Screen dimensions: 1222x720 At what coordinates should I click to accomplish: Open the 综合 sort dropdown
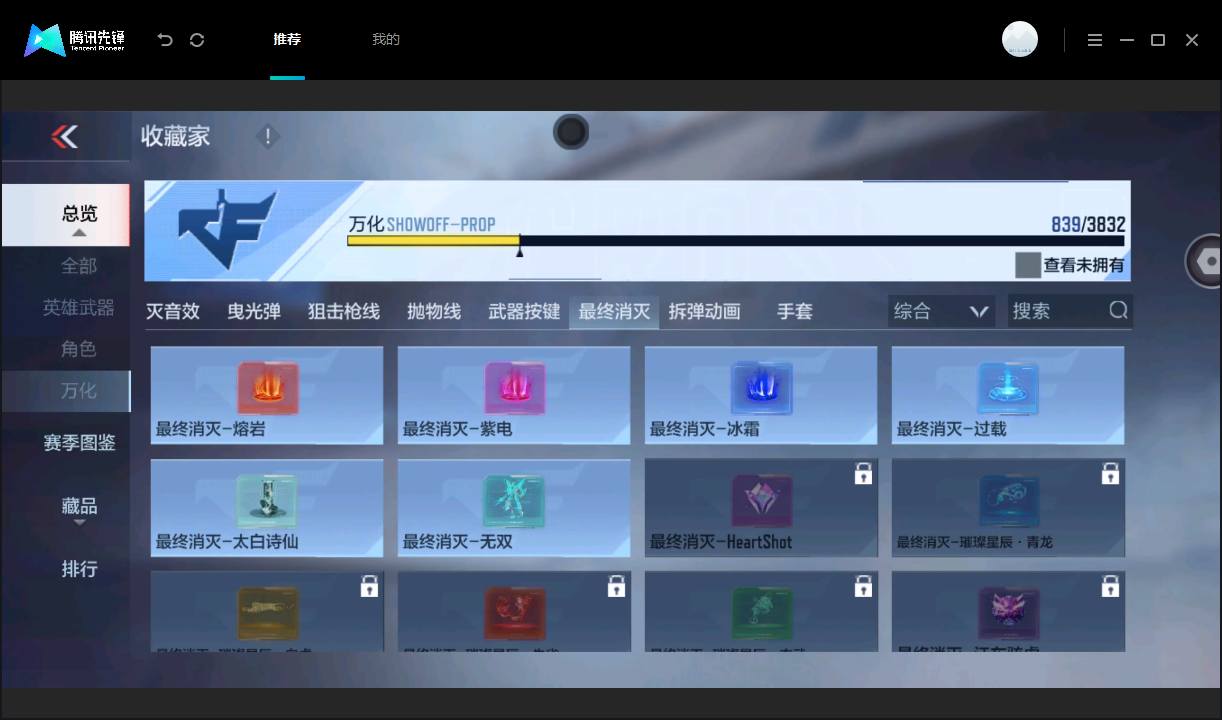[x=941, y=311]
